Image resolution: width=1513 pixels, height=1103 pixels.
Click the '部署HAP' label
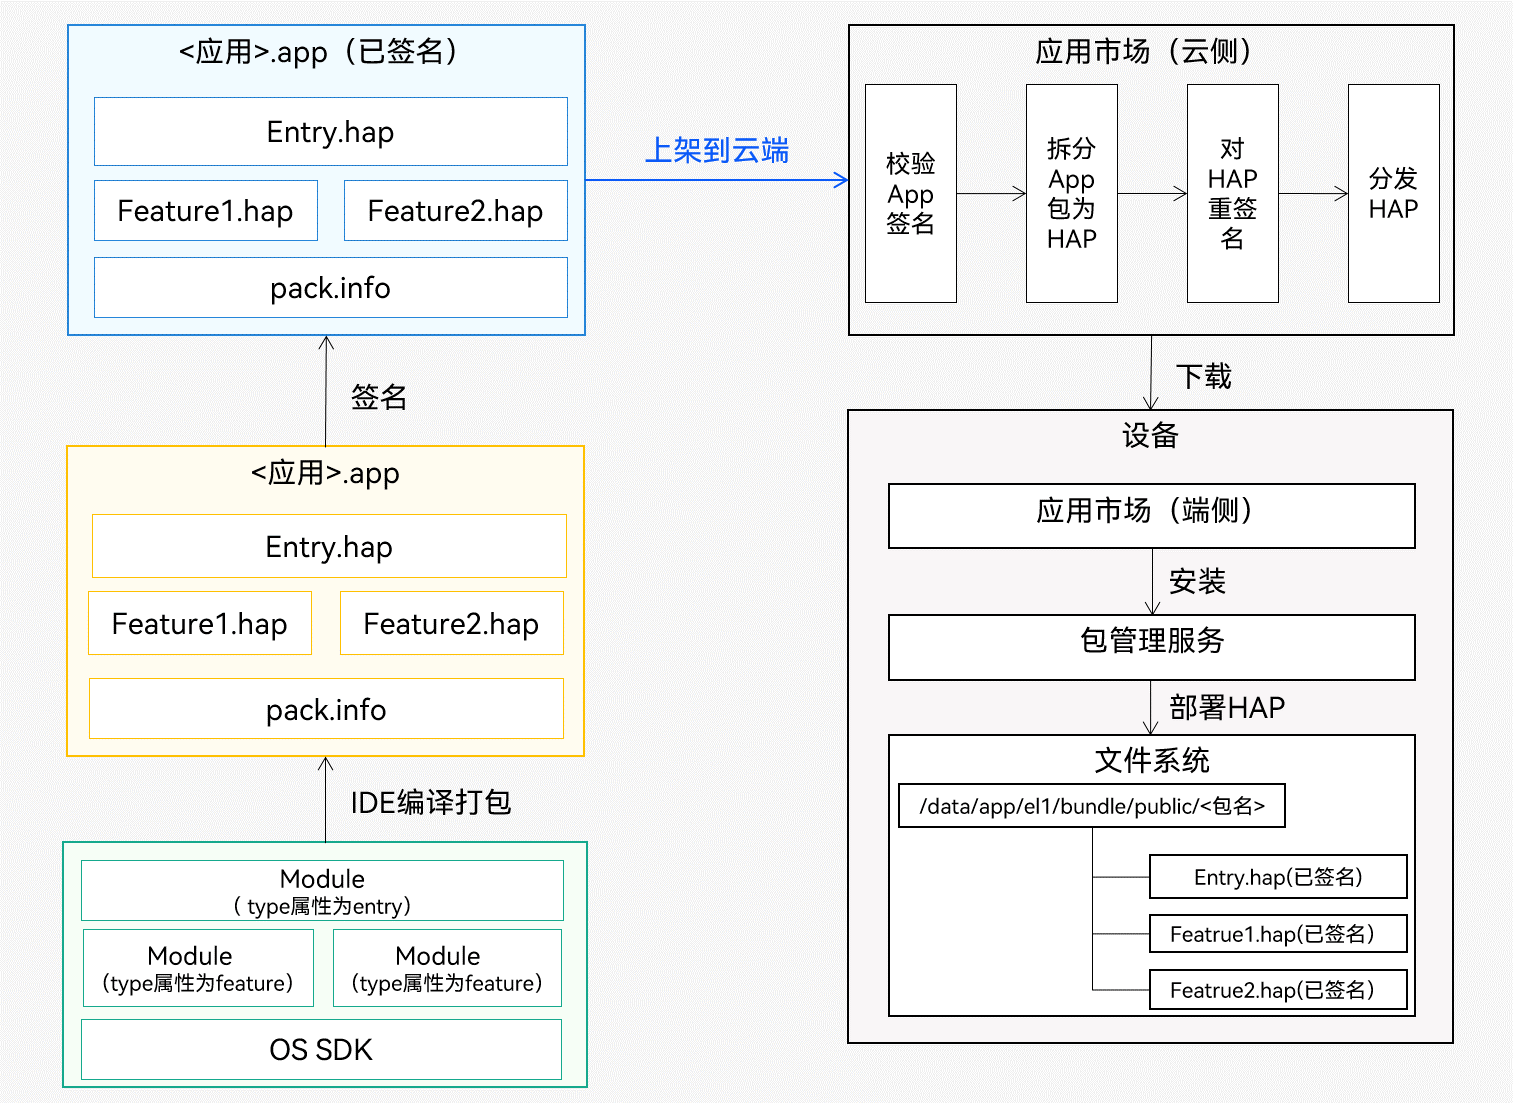(1227, 708)
